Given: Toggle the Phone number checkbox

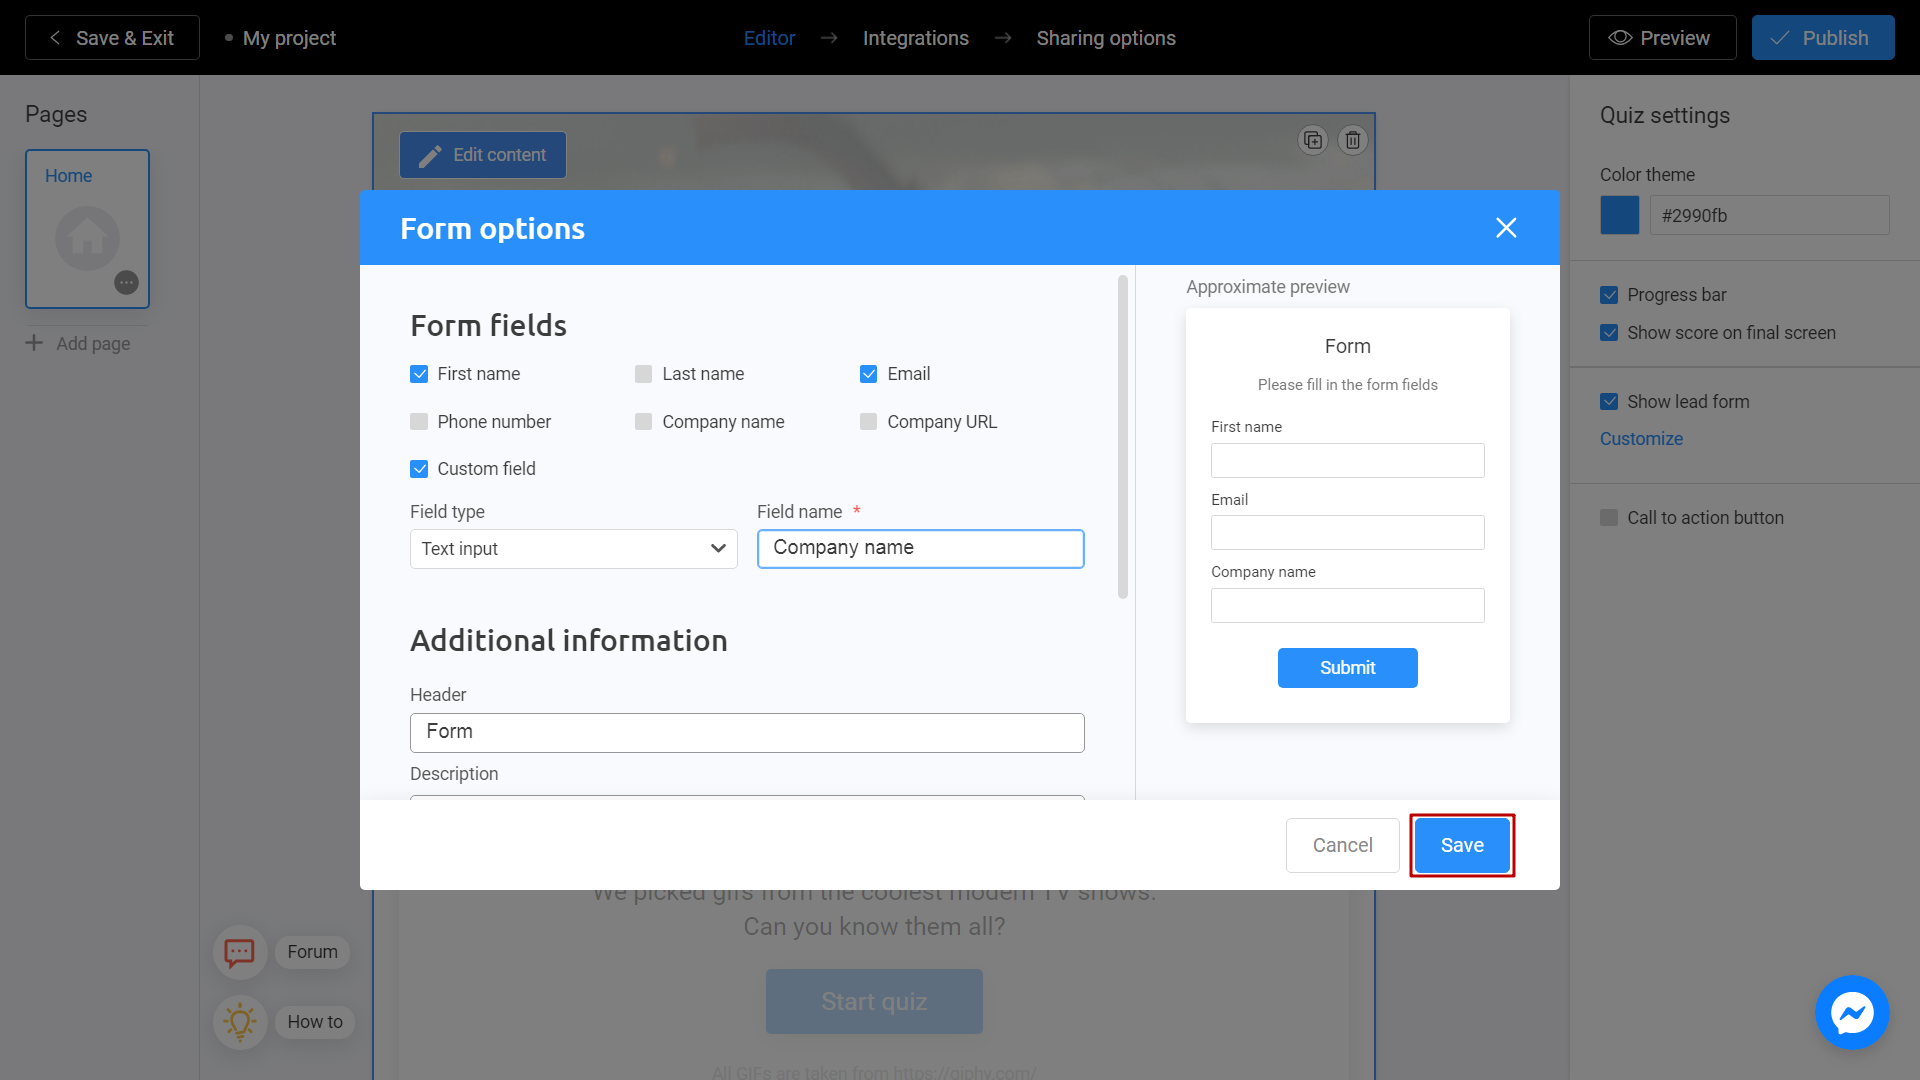Looking at the screenshot, I should point(419,421).
